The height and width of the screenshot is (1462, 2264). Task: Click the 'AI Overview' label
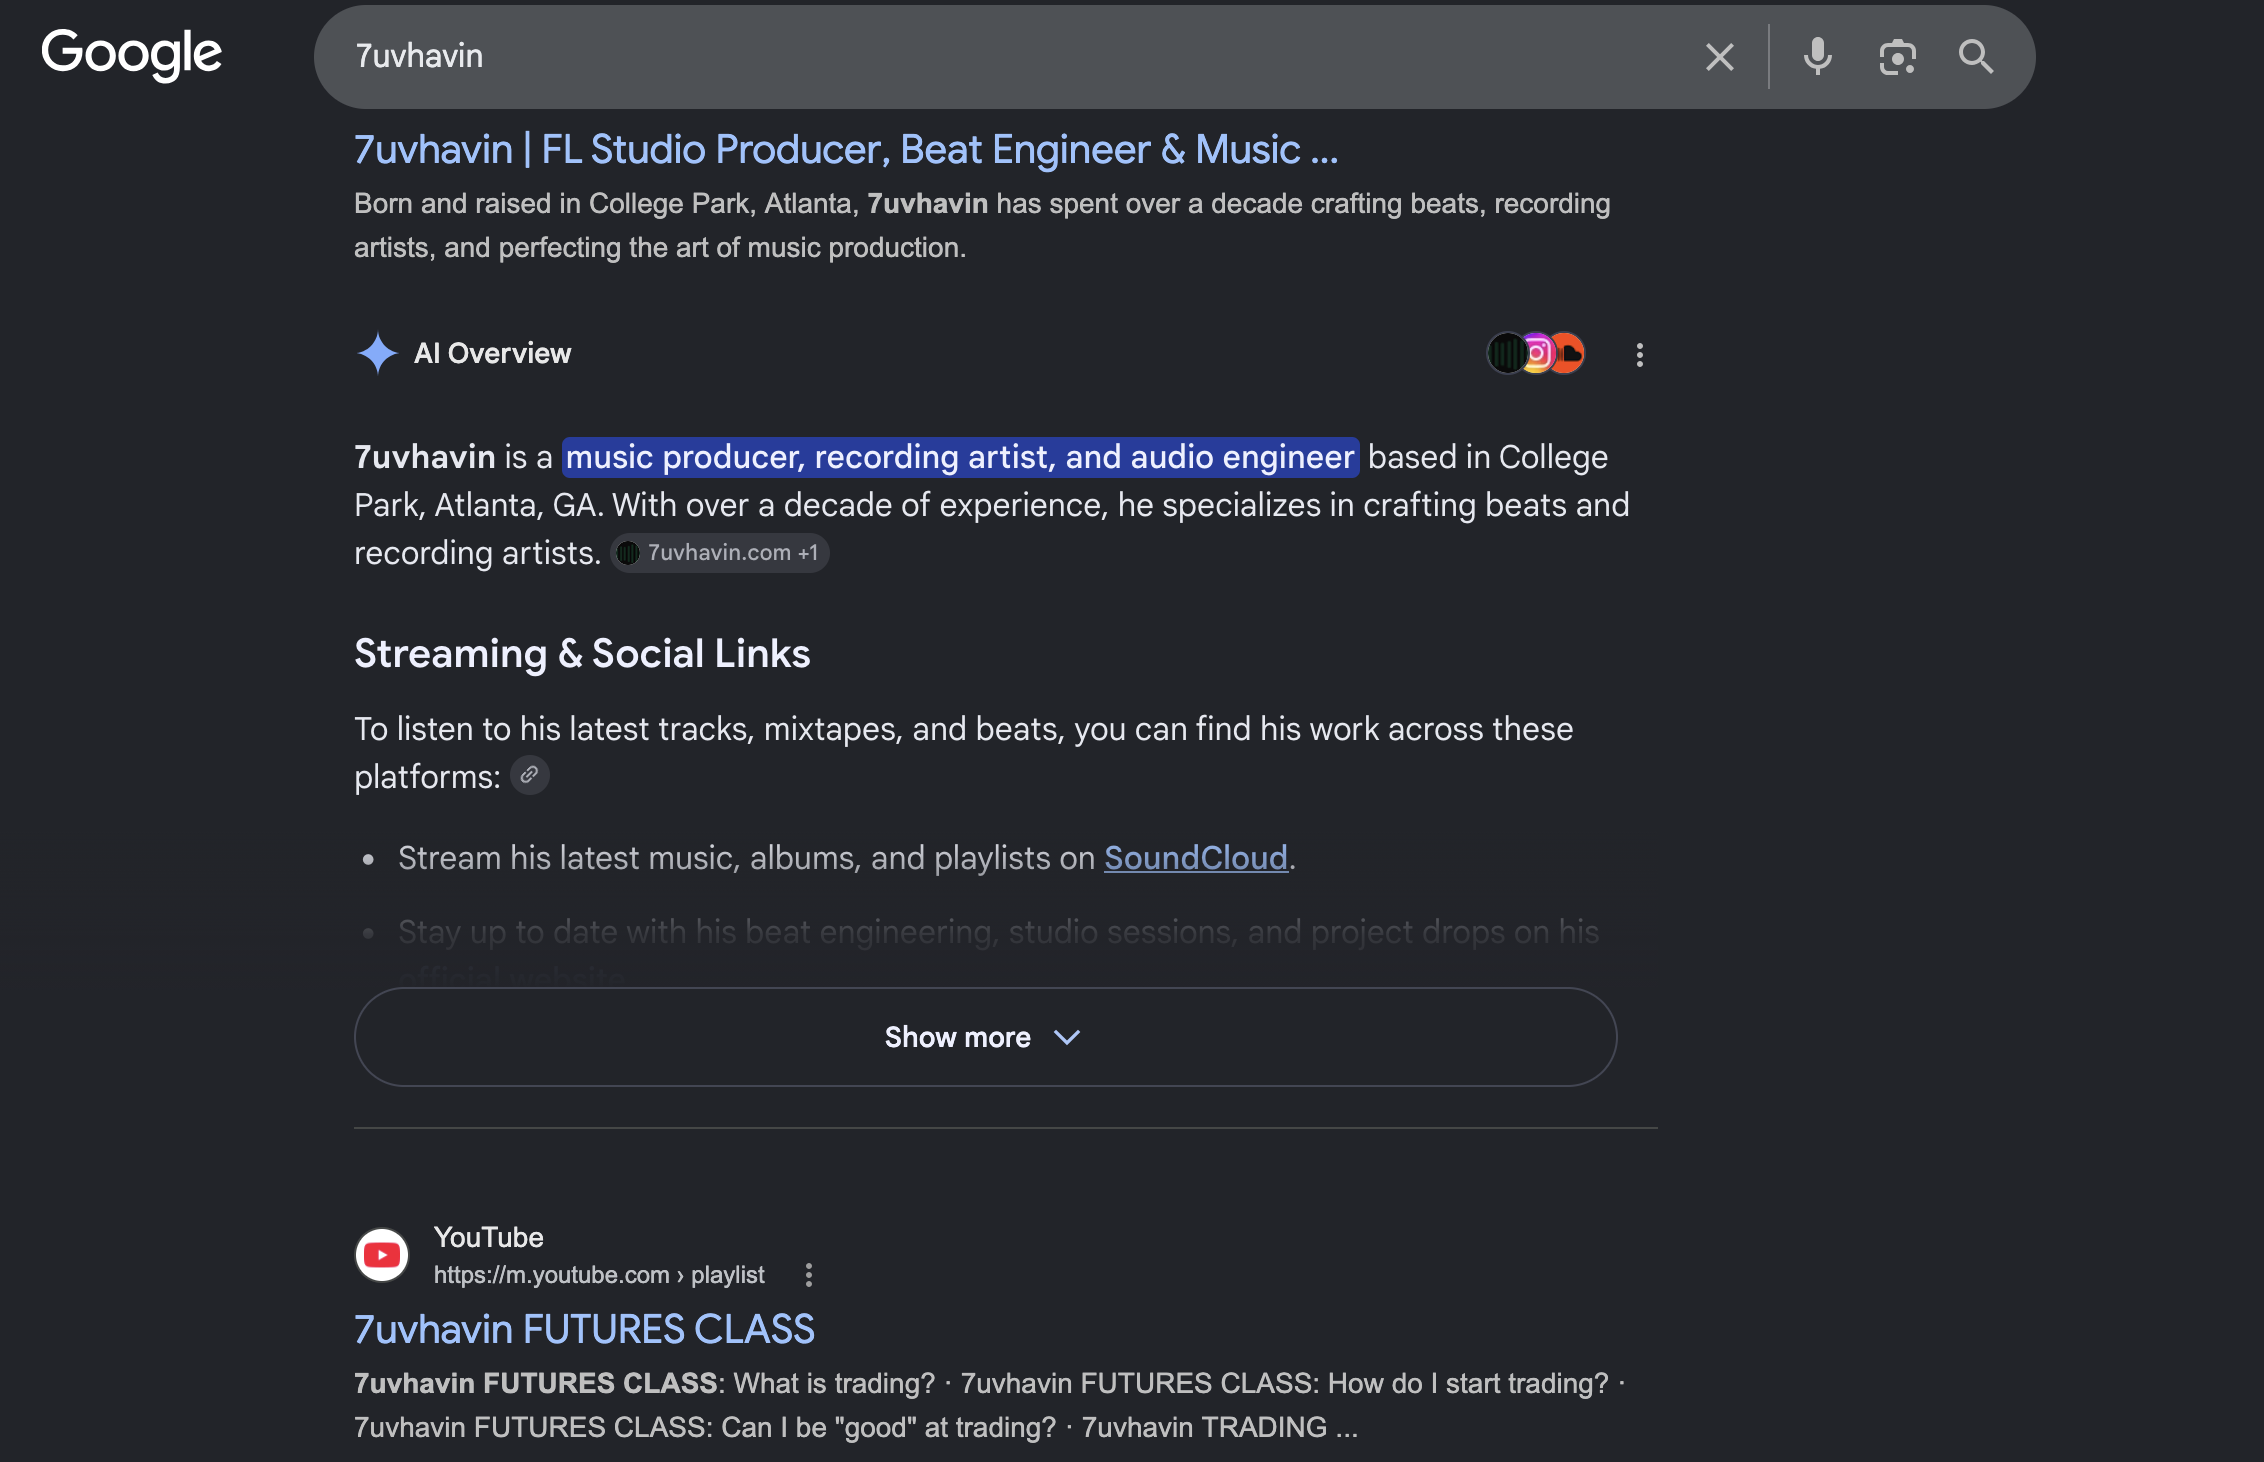coord(492,353)
